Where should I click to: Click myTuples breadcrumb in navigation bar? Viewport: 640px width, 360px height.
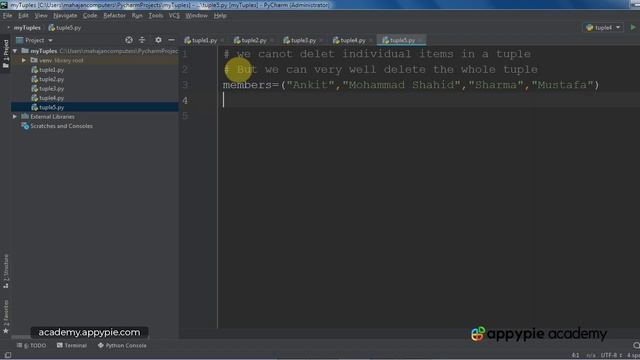[27, 28]
